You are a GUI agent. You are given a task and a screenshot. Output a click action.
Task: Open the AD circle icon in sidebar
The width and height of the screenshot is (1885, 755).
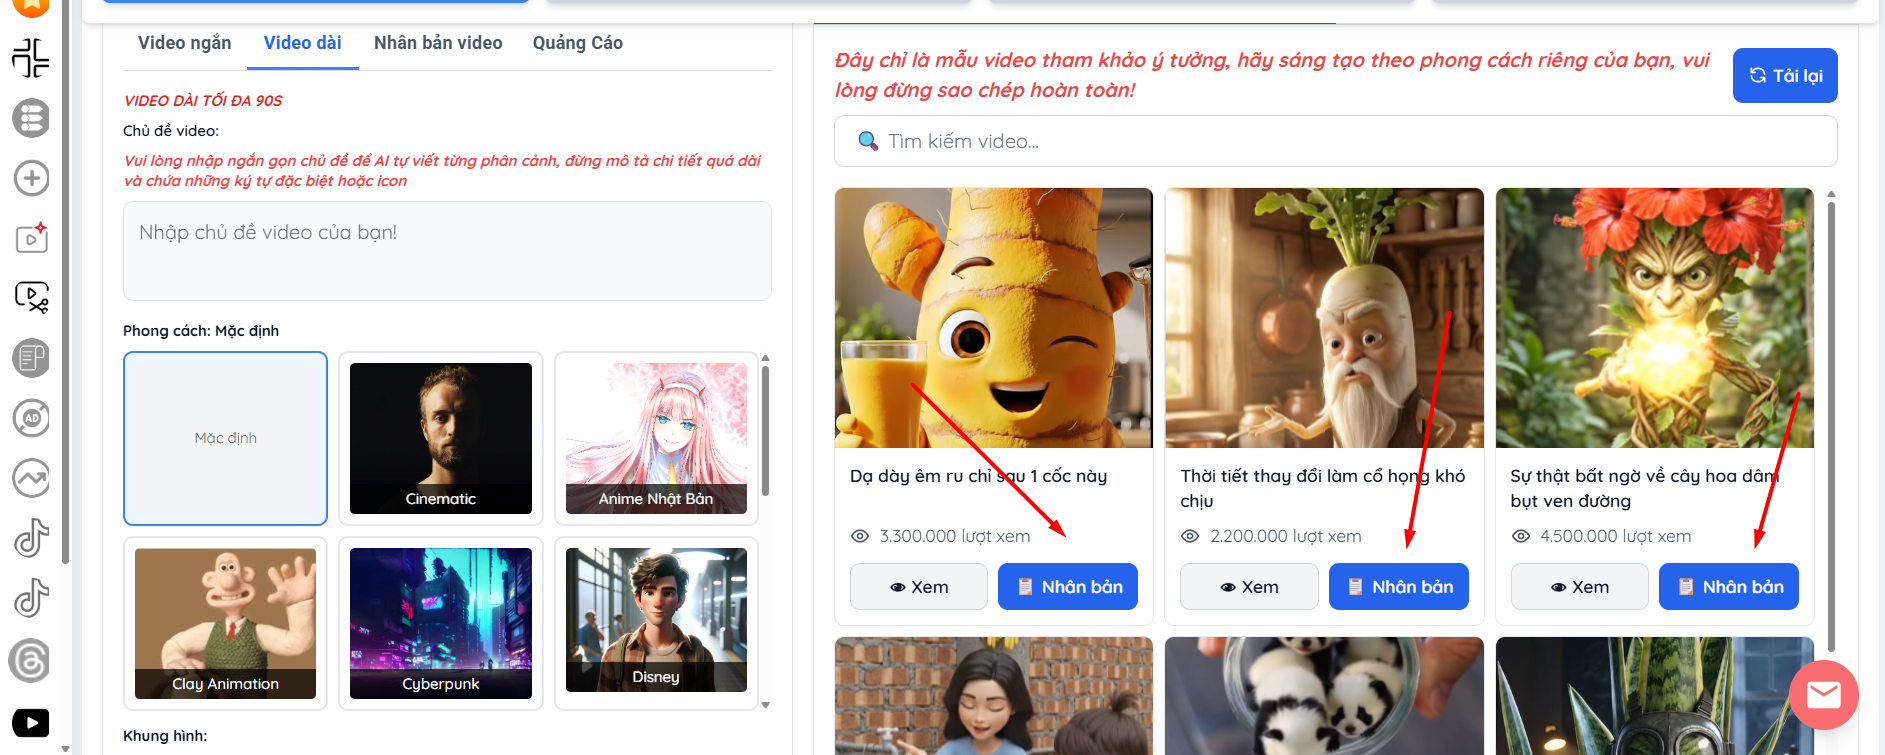click(31, 418)
